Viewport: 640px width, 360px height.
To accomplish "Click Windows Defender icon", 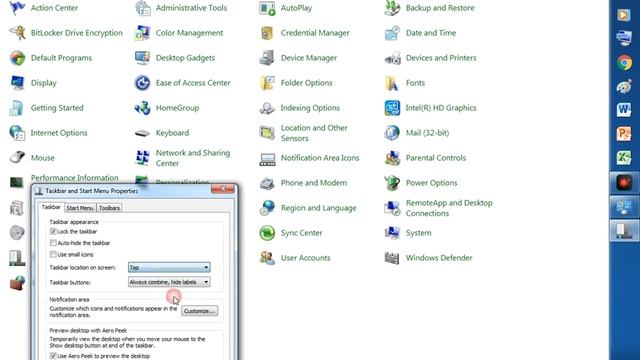I will 392,258.
